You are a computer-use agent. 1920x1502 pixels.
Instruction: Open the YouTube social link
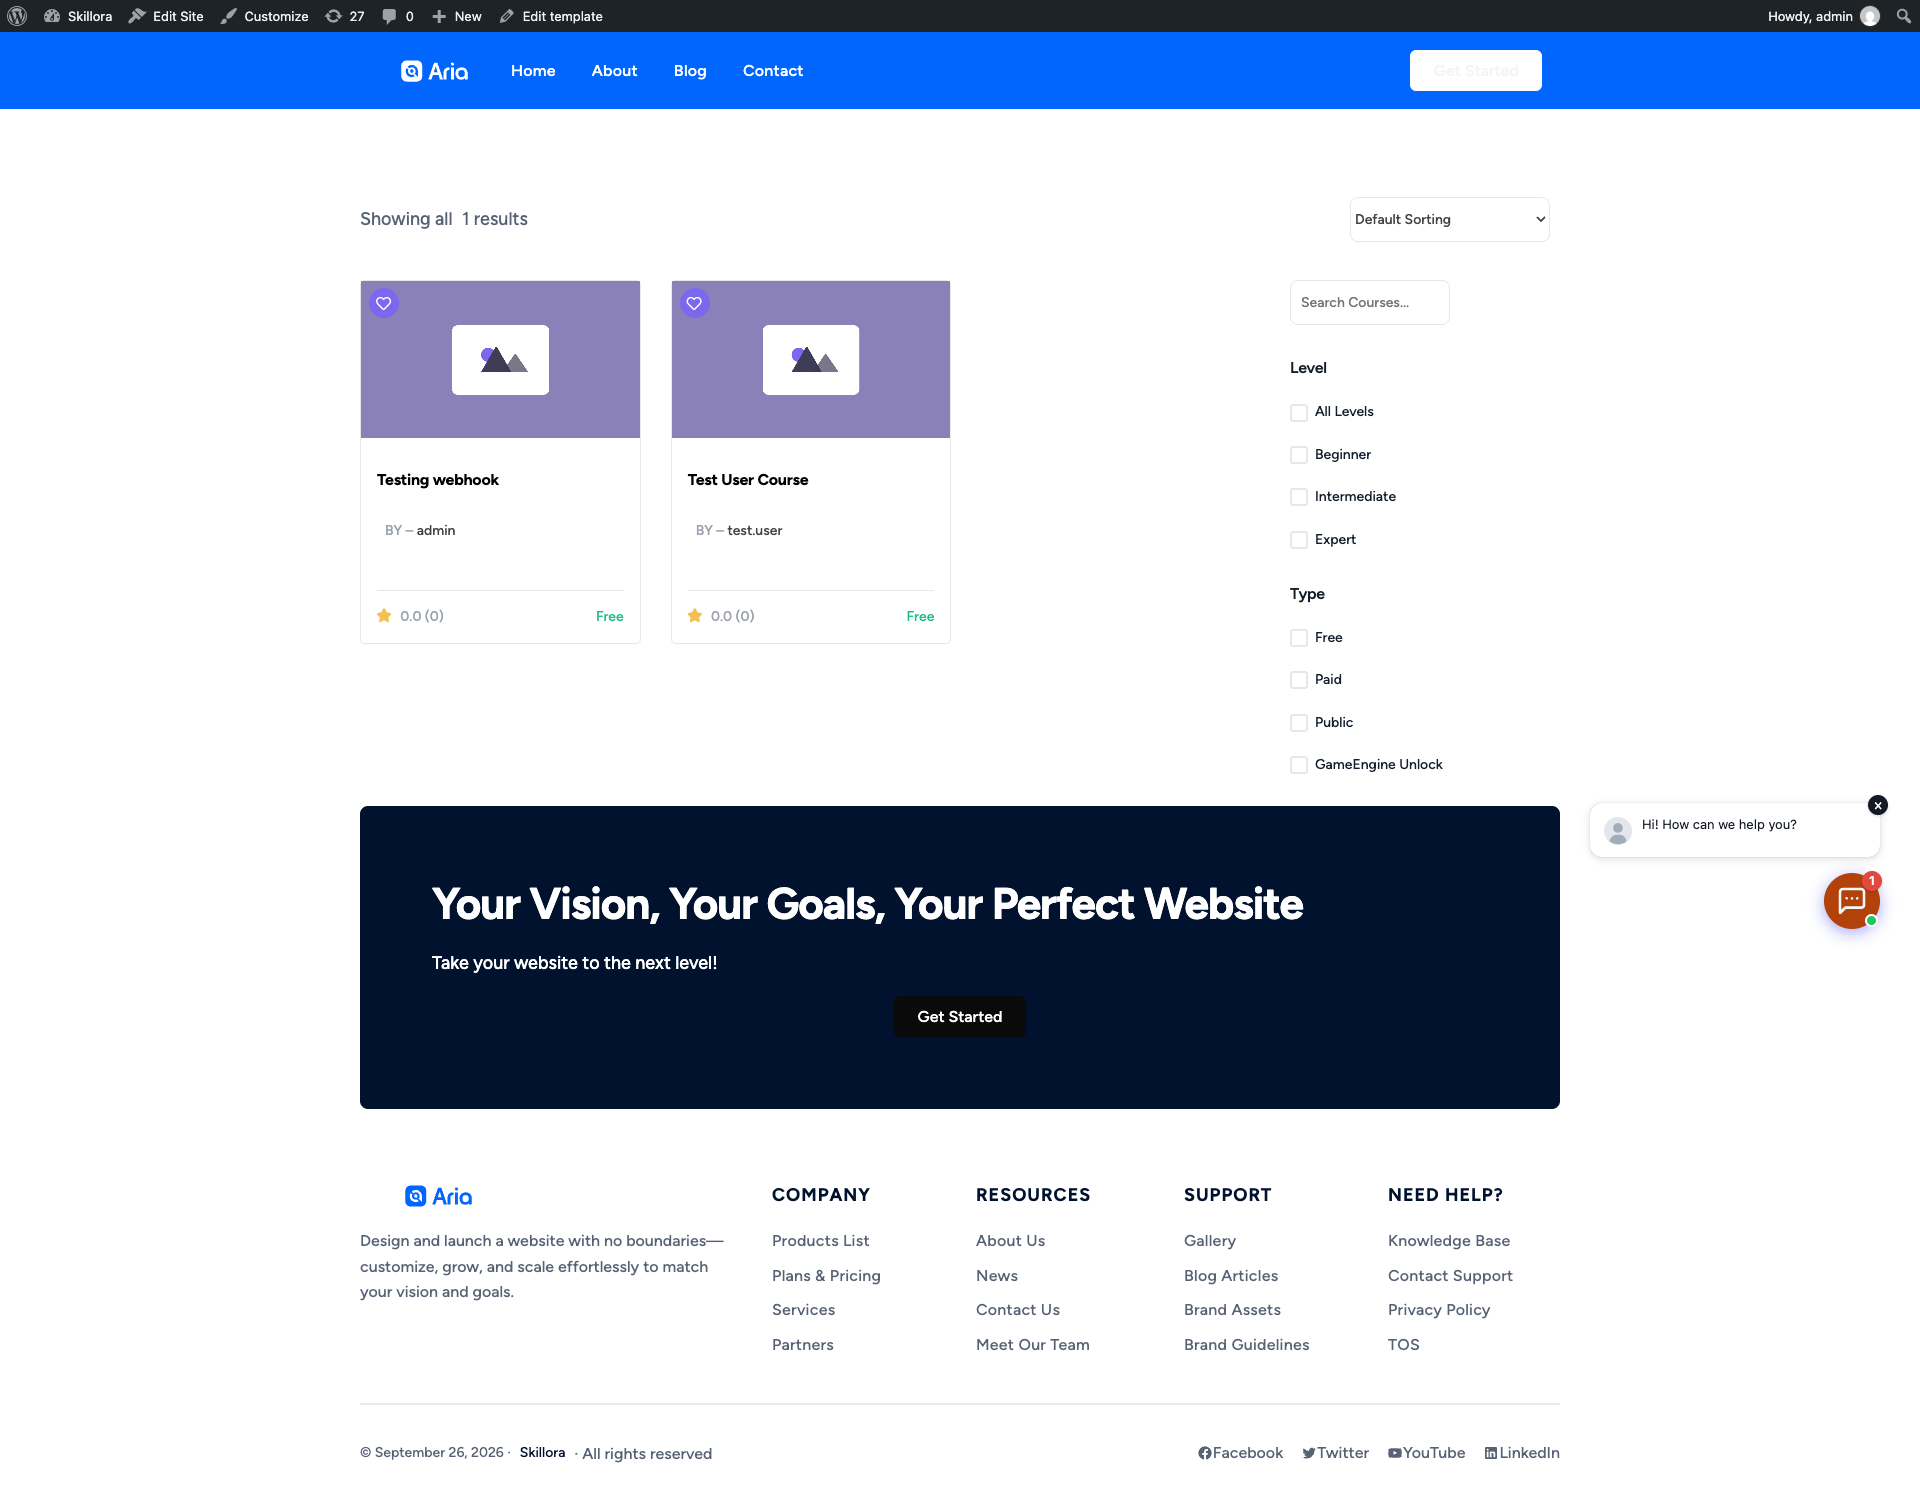click(1426, 1453)
